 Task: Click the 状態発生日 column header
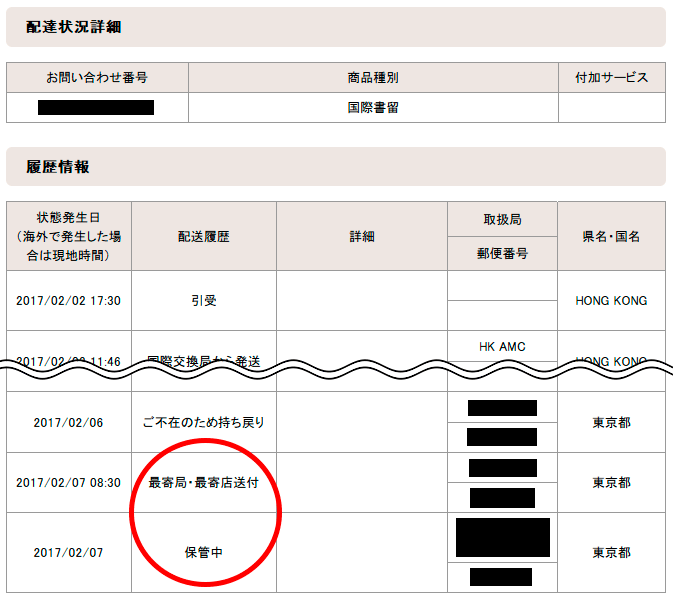pos(69,236)
